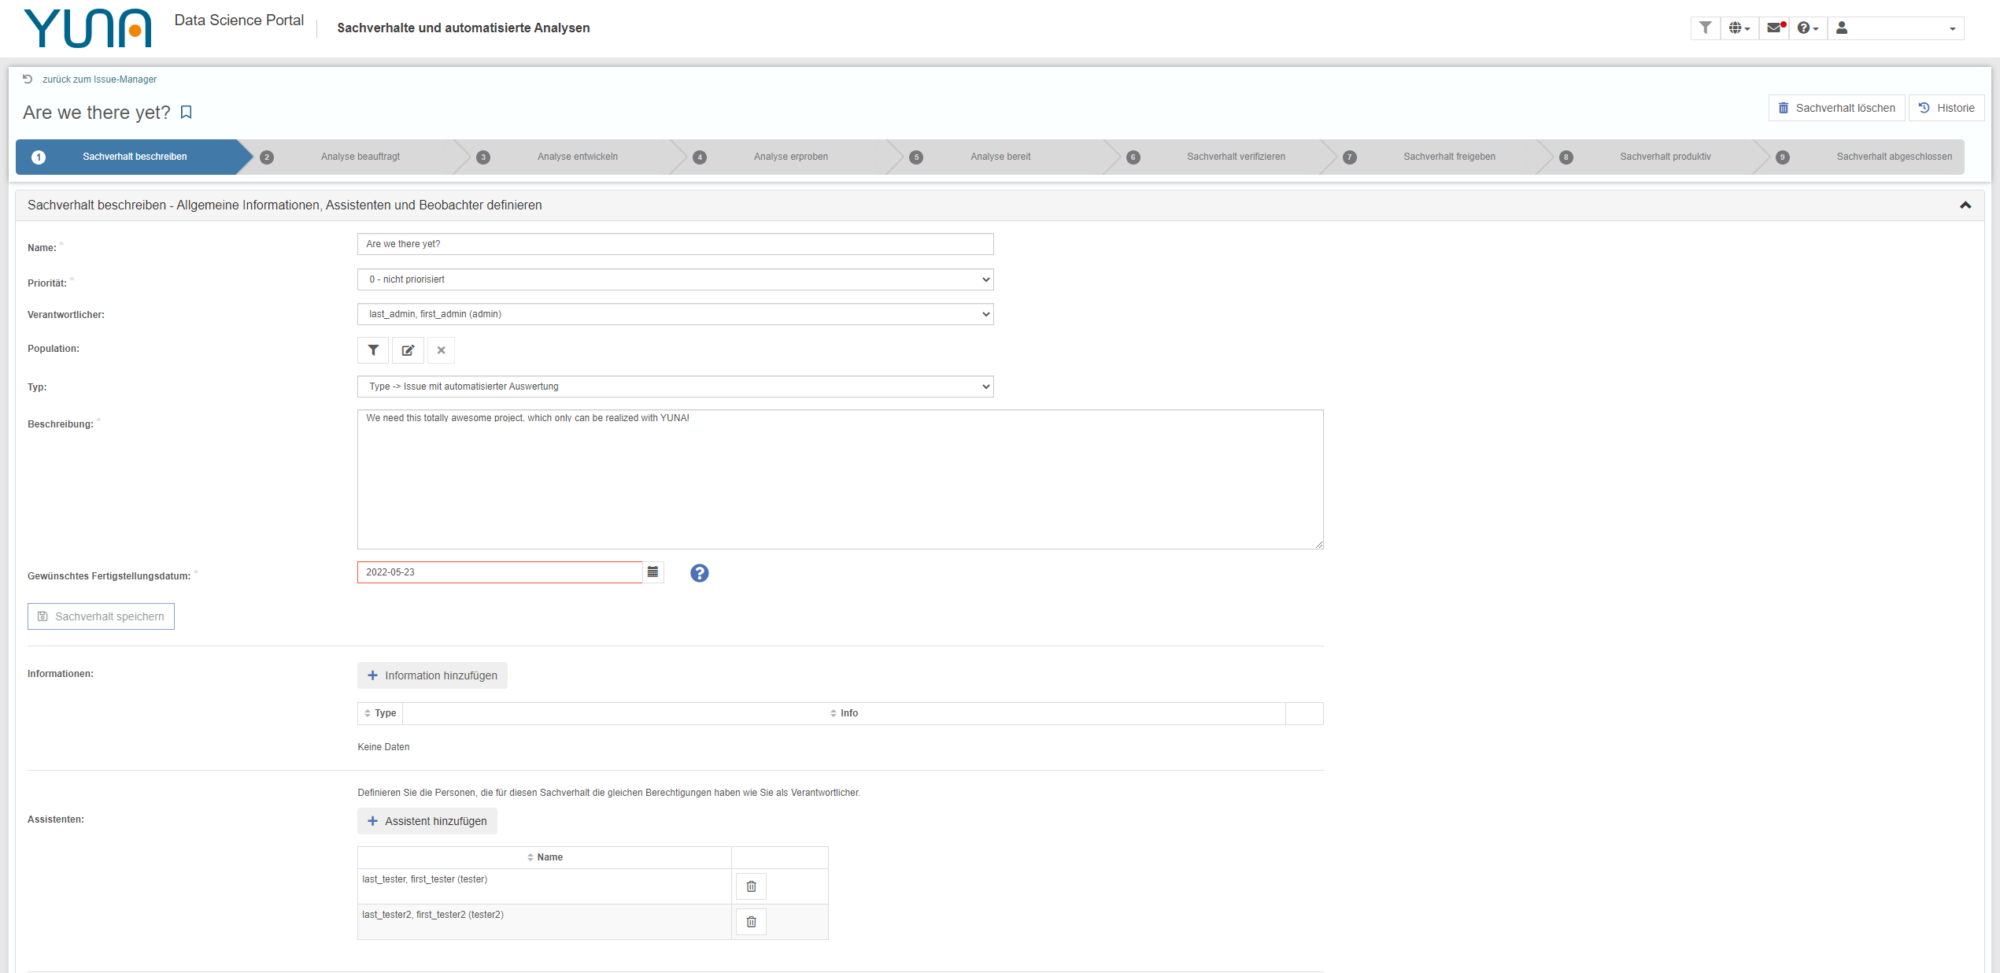Clear Population with the X button
The width and height of the screenshot is (2000, 973).
[x=441, y=350]
